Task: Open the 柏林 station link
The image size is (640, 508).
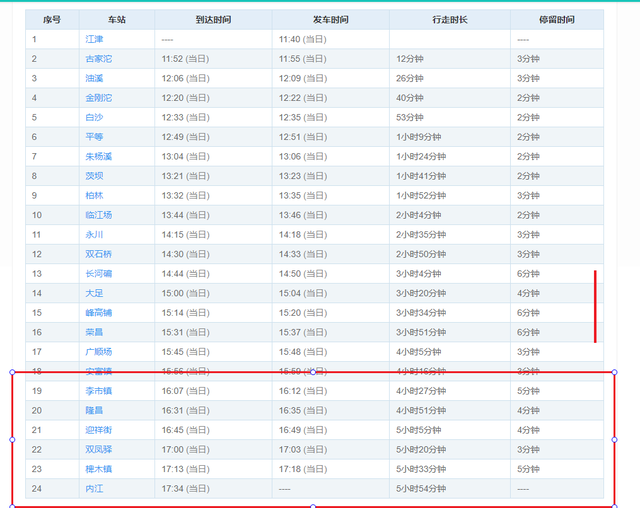Action: (x=94, y=196)
